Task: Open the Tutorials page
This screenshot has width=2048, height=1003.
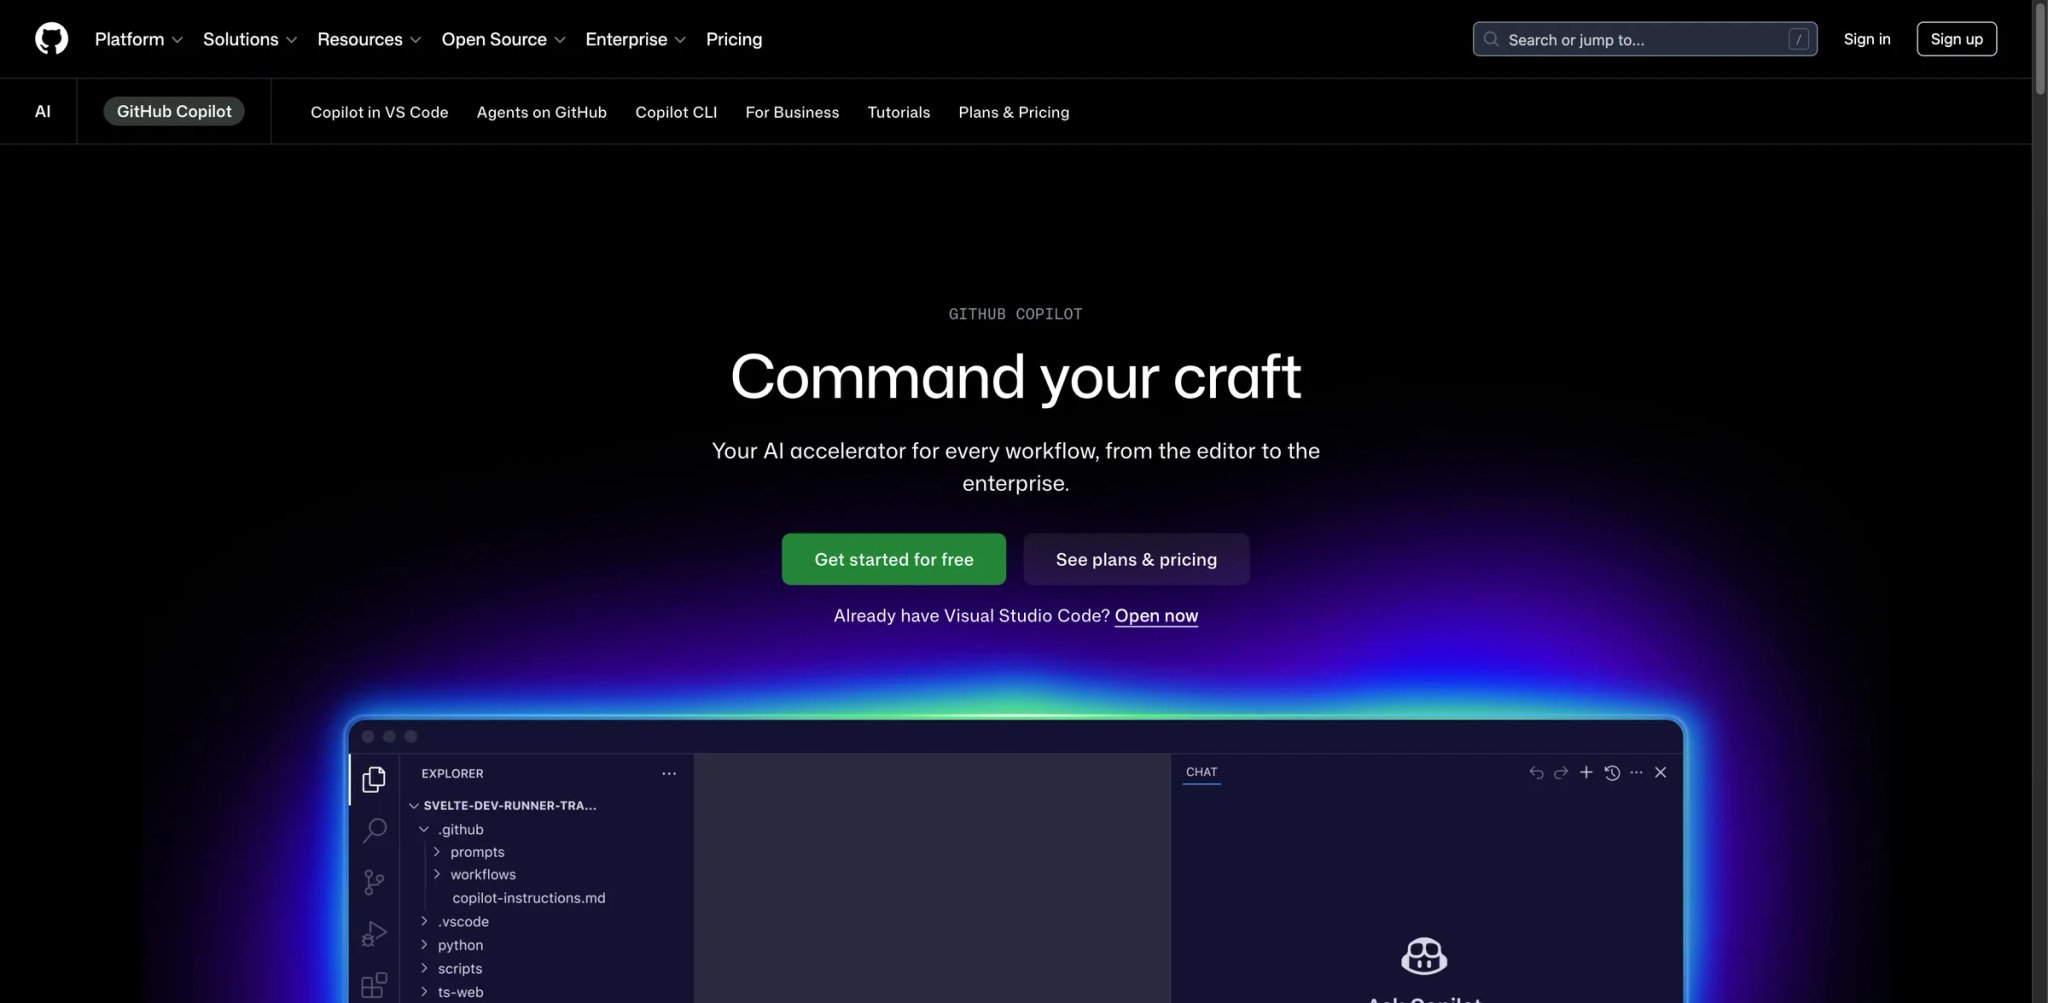Action: (x=899, y=112)
